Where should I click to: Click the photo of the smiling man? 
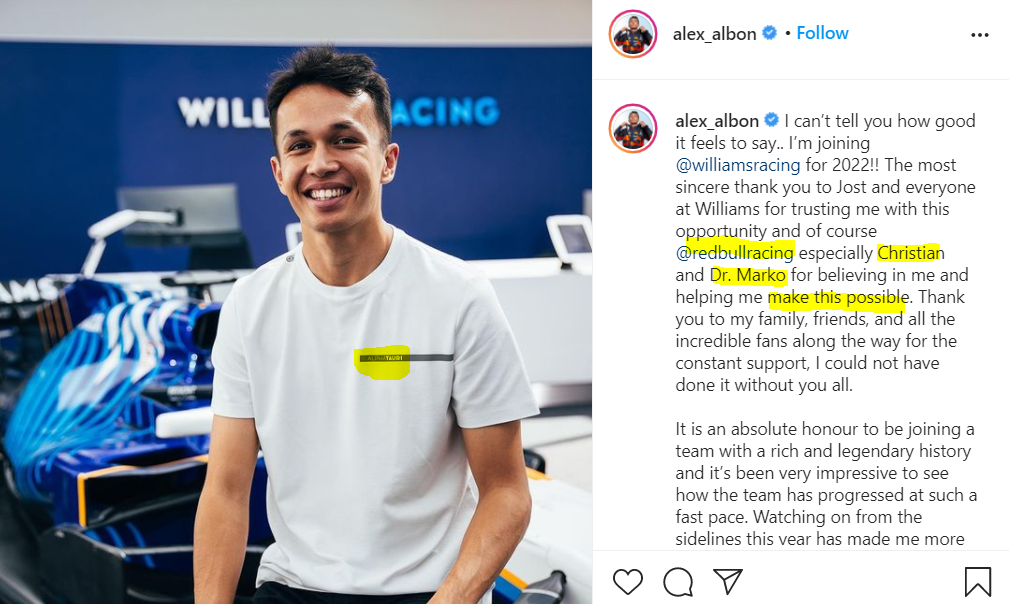(x=296, y=302)
